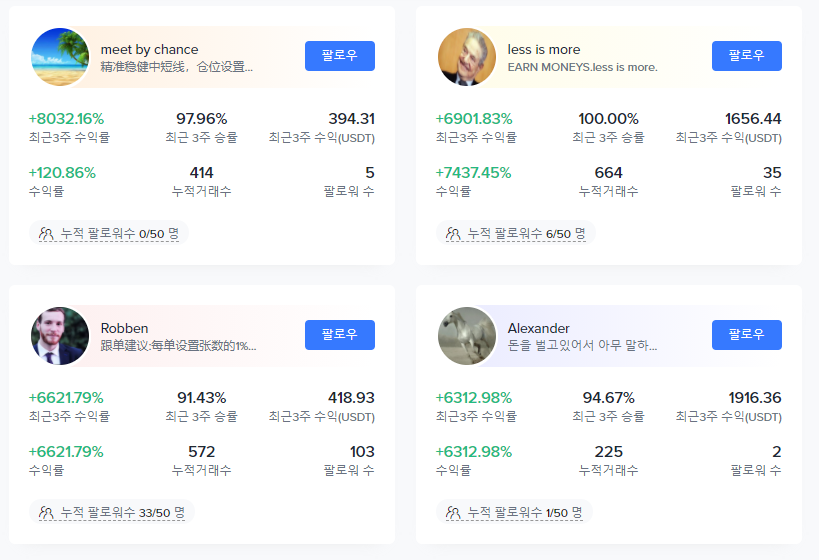The height and width of the screenshot is (560, 819).
Task: Open meet by chance beach avatar
Action: click(x=60, y=57)
